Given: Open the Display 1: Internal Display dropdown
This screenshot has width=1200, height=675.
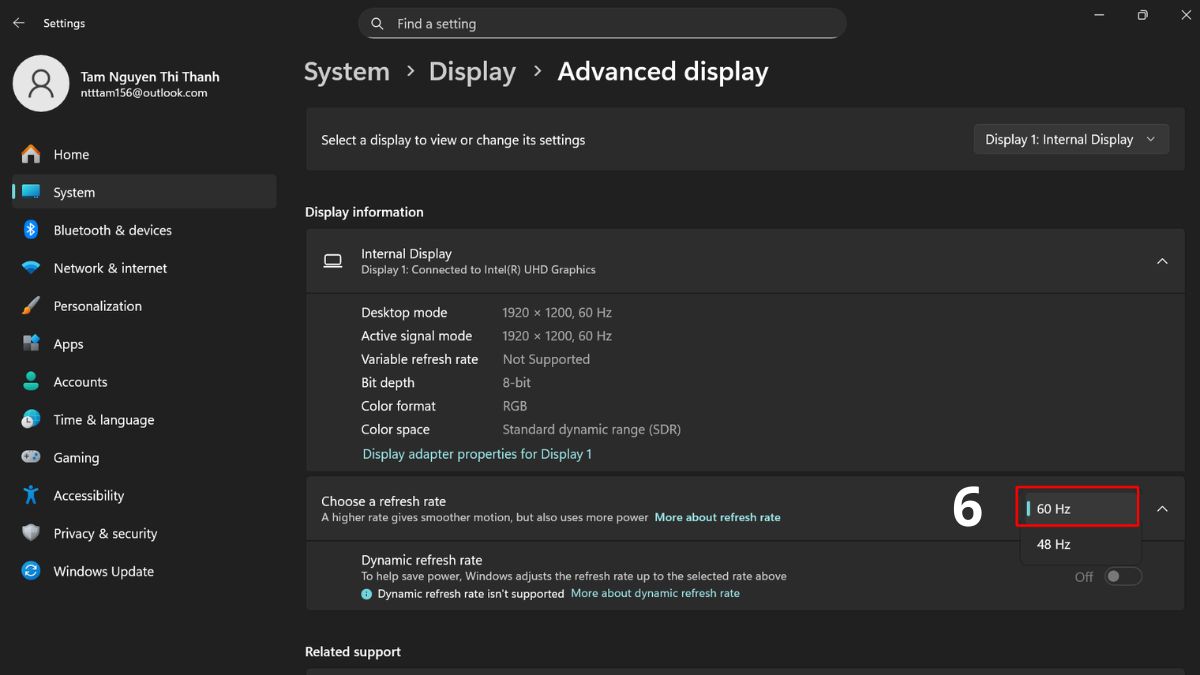Looking at the screenshot, I should point(1070,140).
